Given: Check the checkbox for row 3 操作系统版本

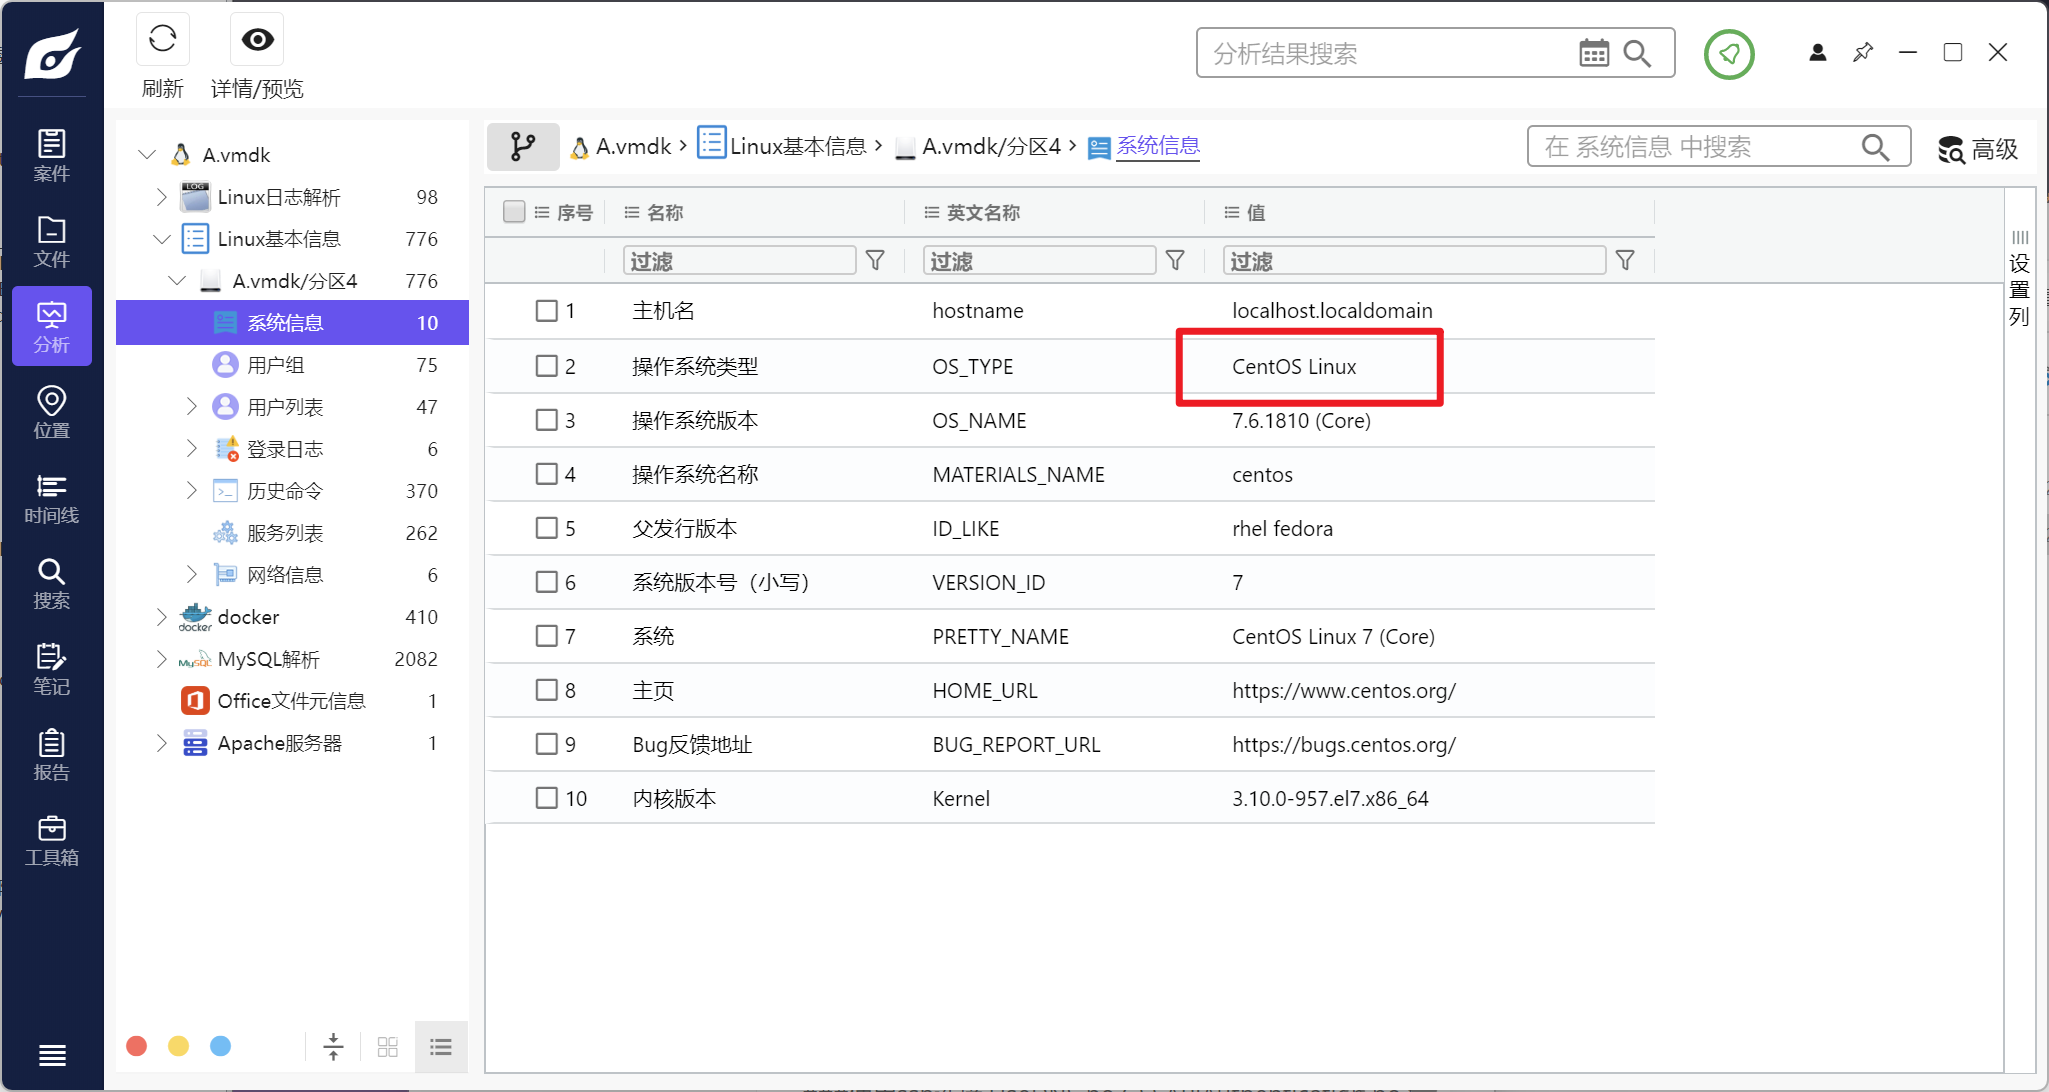Looking at the screenshot, I should (x=546, y=420).
